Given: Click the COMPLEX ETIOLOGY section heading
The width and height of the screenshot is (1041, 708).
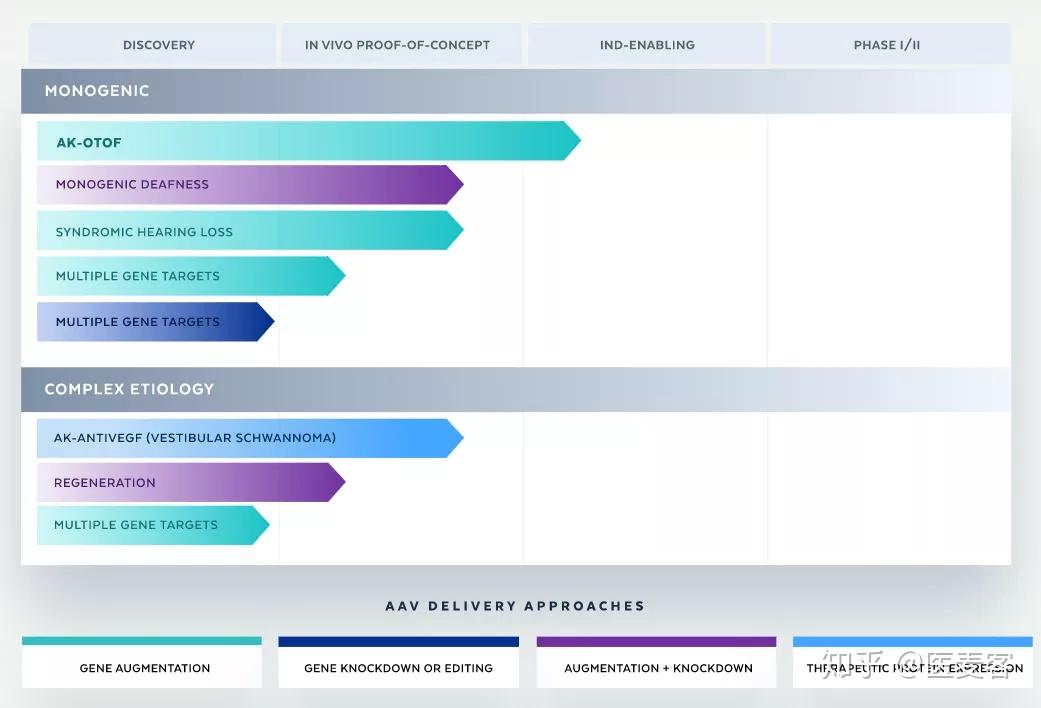Looking at the screenshot, I should click(516, 389).
